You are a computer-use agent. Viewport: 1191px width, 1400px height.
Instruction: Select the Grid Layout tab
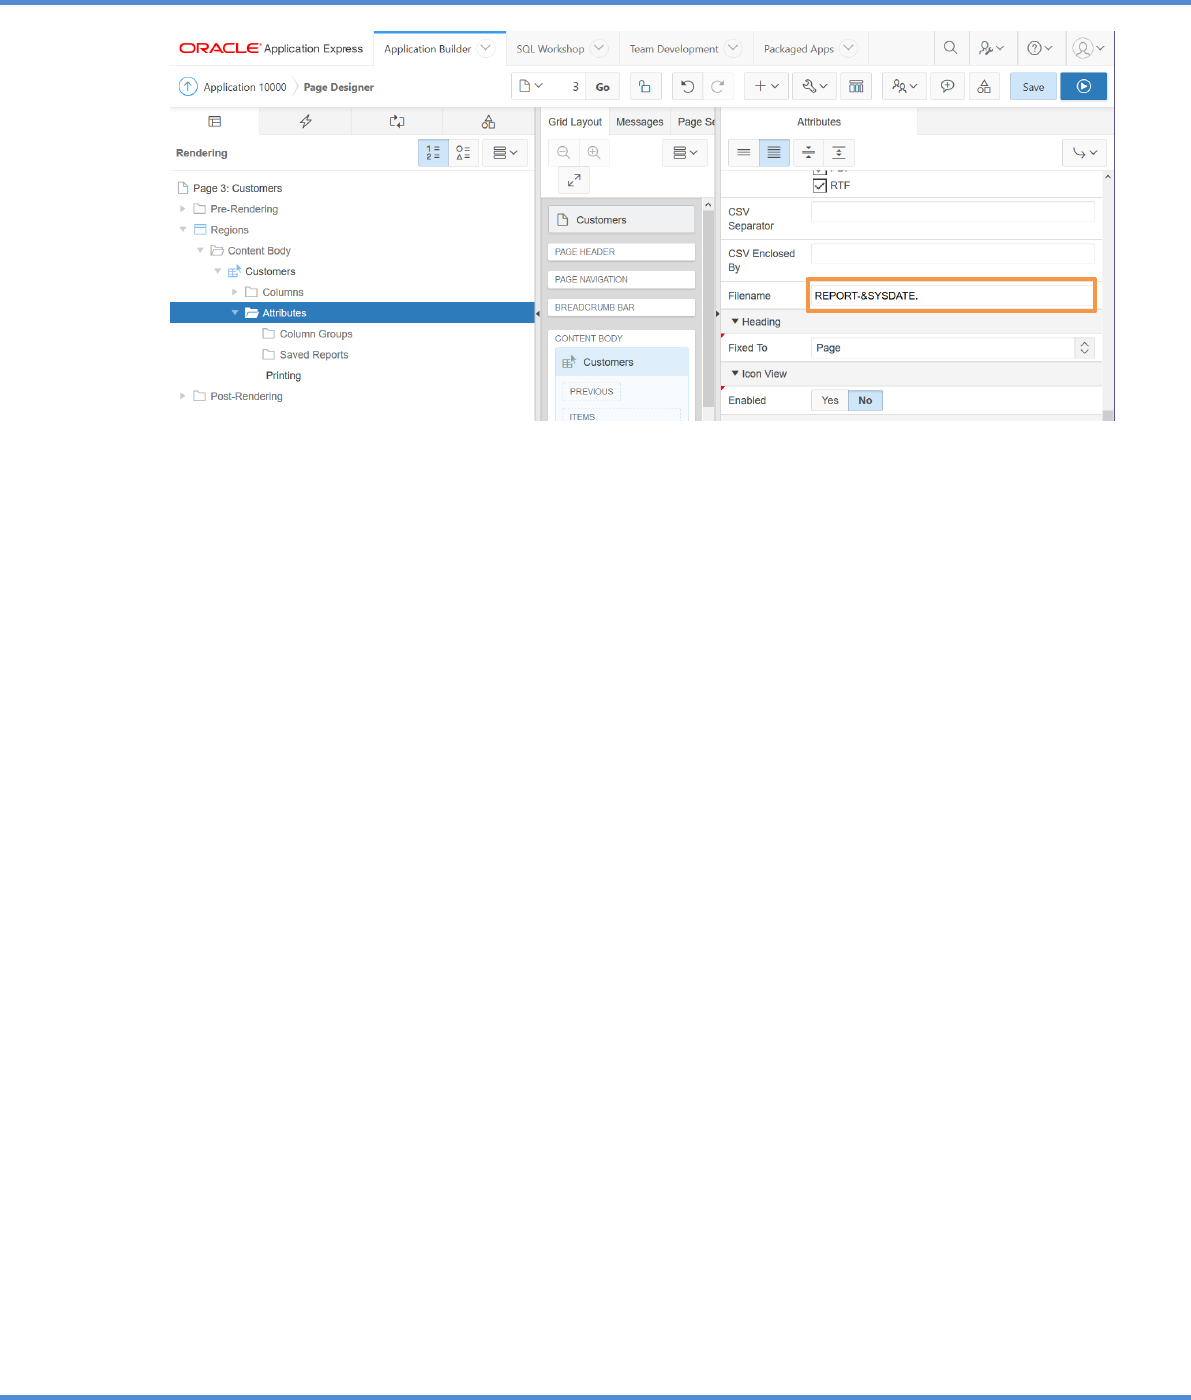click(x=575, y=122)
